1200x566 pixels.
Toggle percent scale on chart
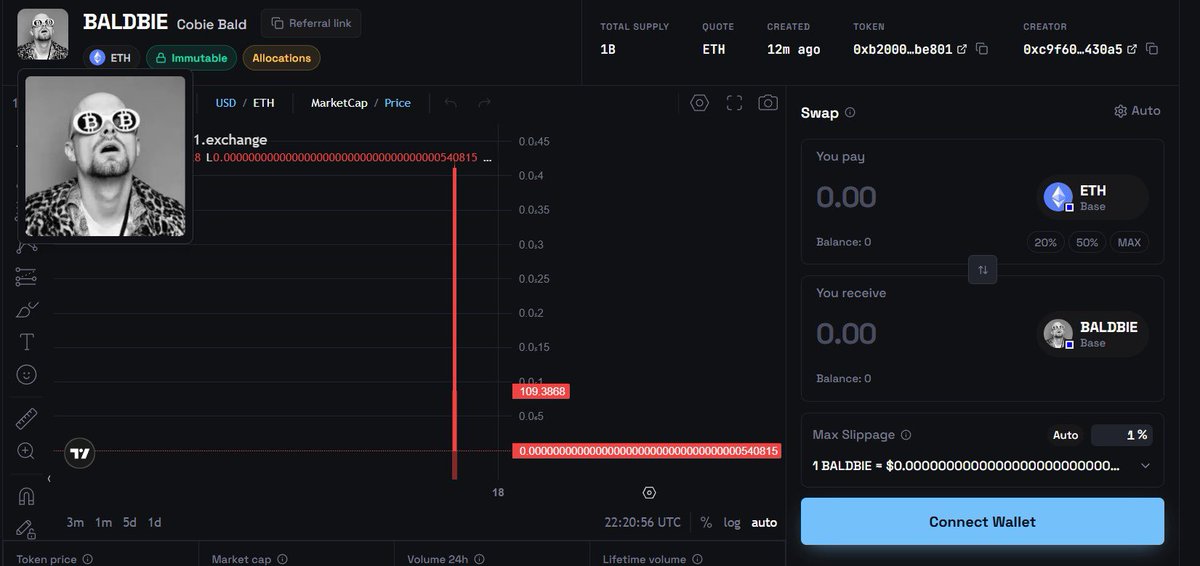tap(706, 522)
